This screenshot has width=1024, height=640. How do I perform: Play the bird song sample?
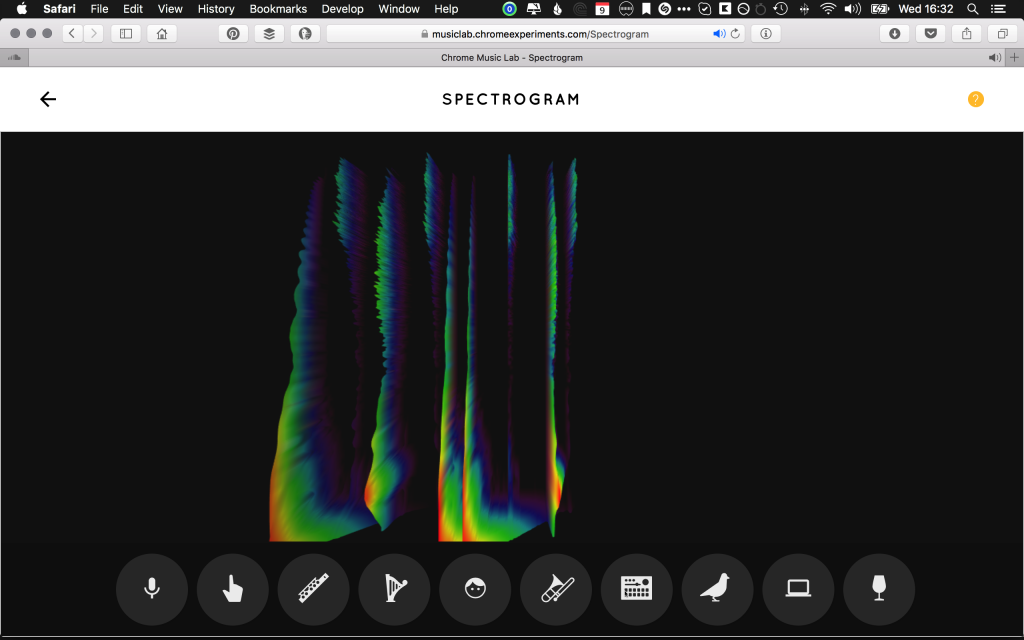click(x=718, y=590)
